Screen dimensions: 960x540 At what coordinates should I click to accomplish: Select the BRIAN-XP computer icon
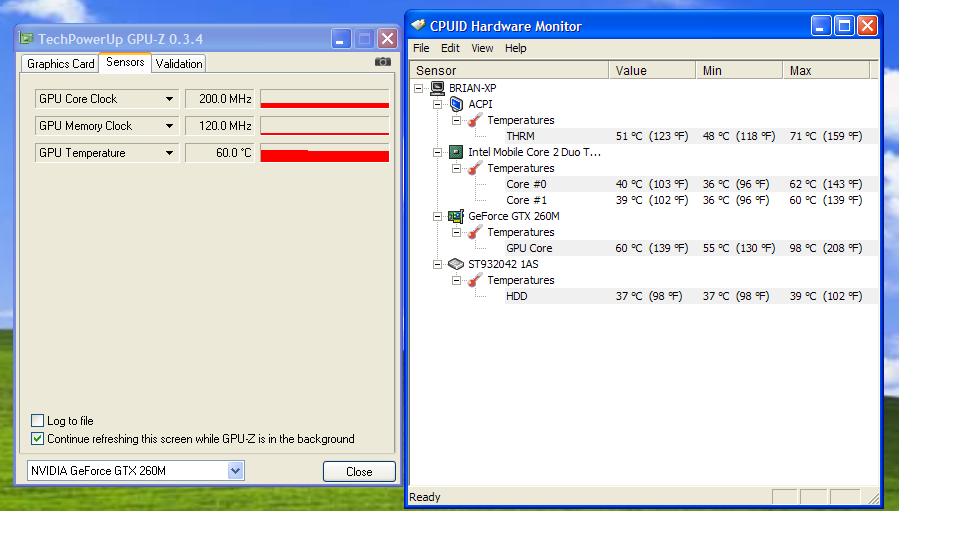pos(437,88)
